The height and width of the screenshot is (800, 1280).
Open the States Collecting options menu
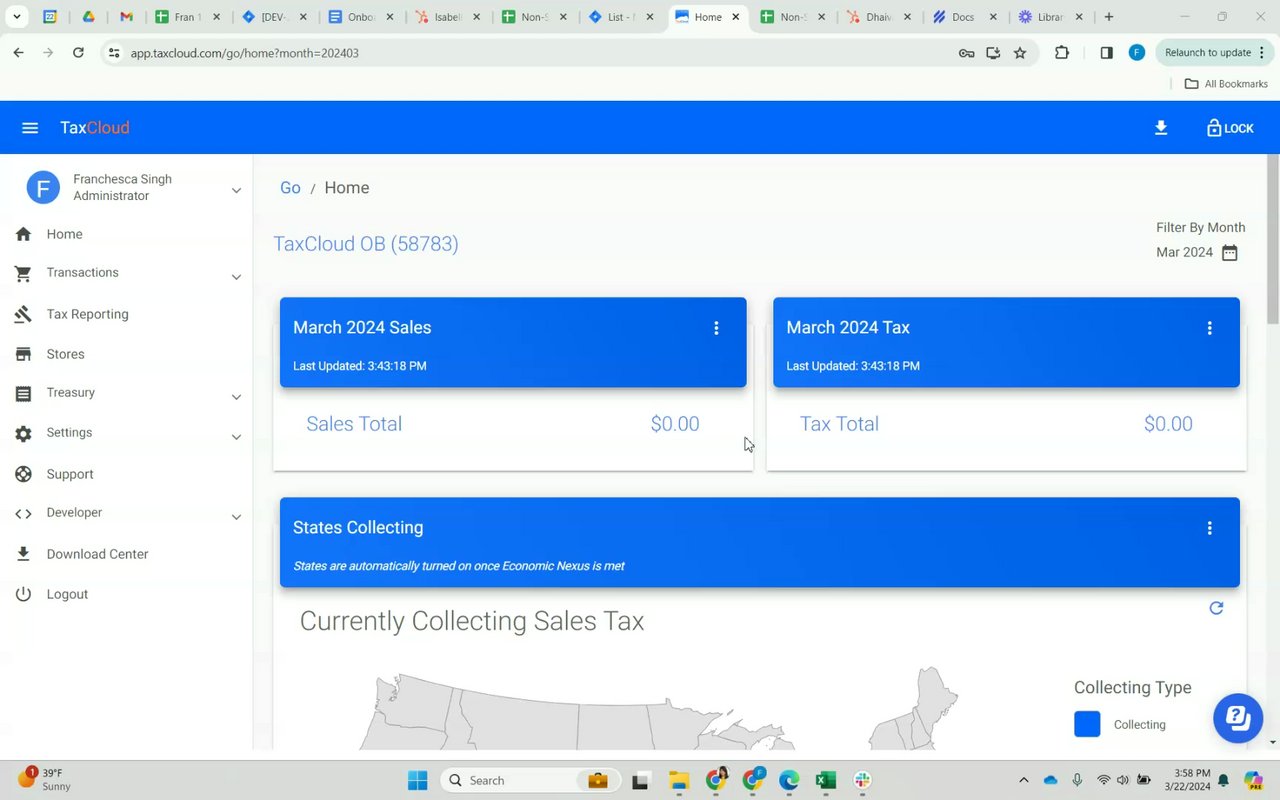(1209, 528)
